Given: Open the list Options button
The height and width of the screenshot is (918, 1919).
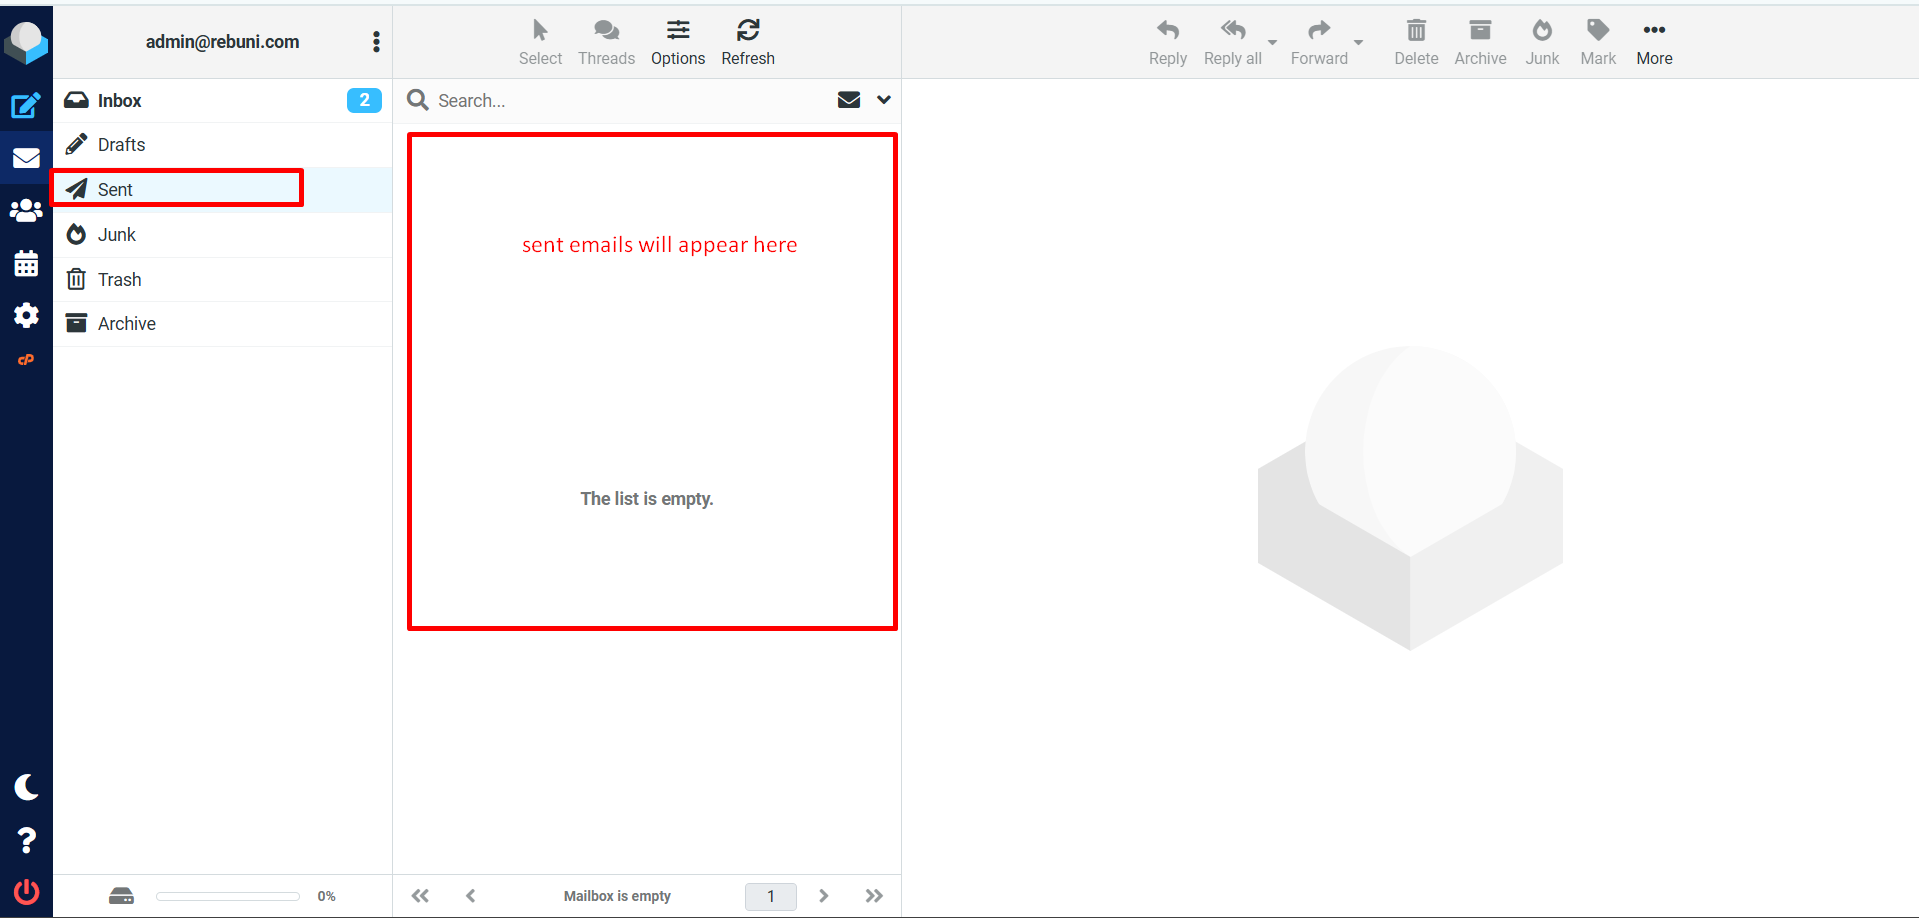Looking at the screenshot, I should pyautogui.click(x=677, y=42).
